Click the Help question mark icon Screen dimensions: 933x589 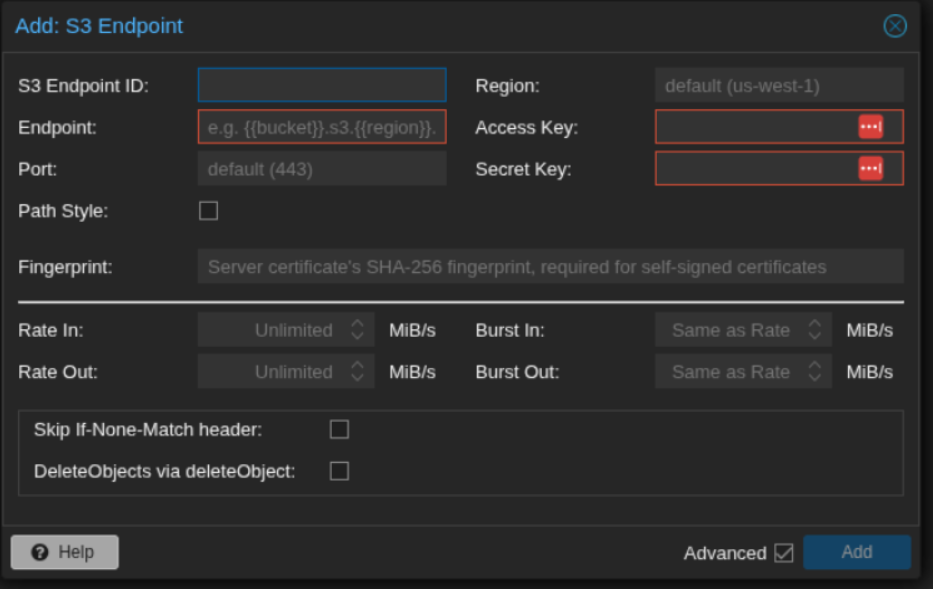40,552
